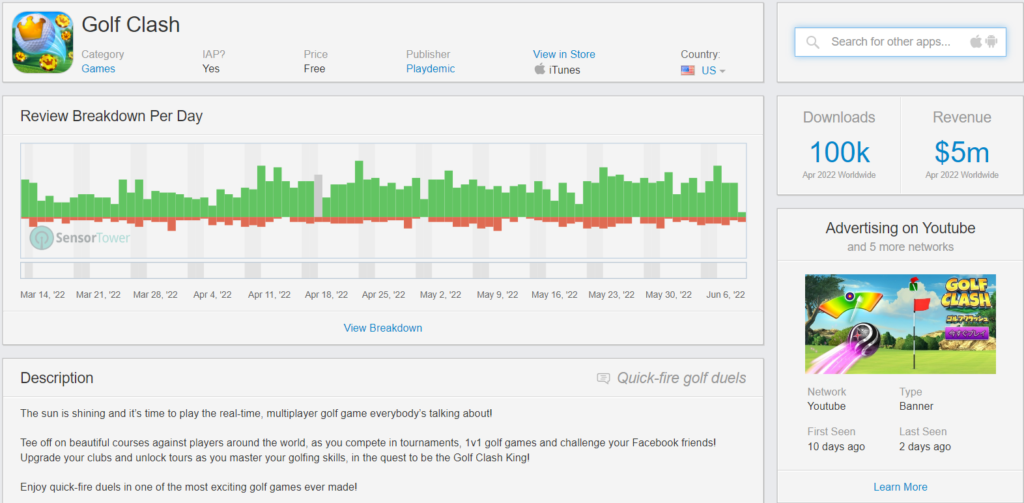Click the Downloads label

pos(839,118)
